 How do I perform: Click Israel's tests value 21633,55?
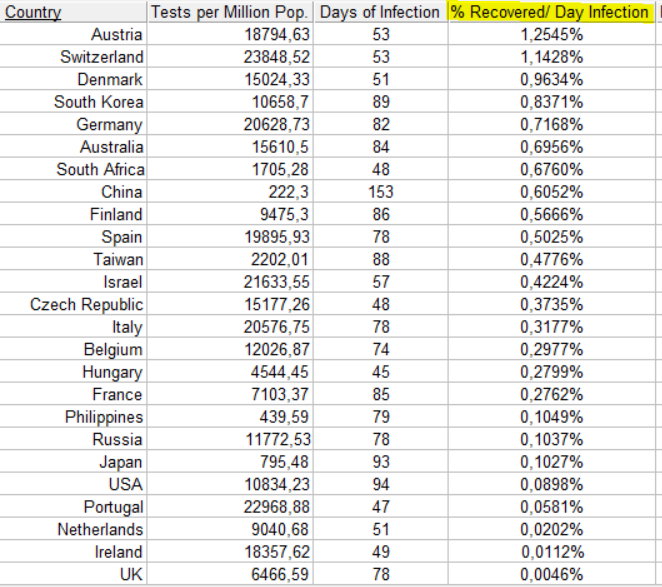point(277,282)
